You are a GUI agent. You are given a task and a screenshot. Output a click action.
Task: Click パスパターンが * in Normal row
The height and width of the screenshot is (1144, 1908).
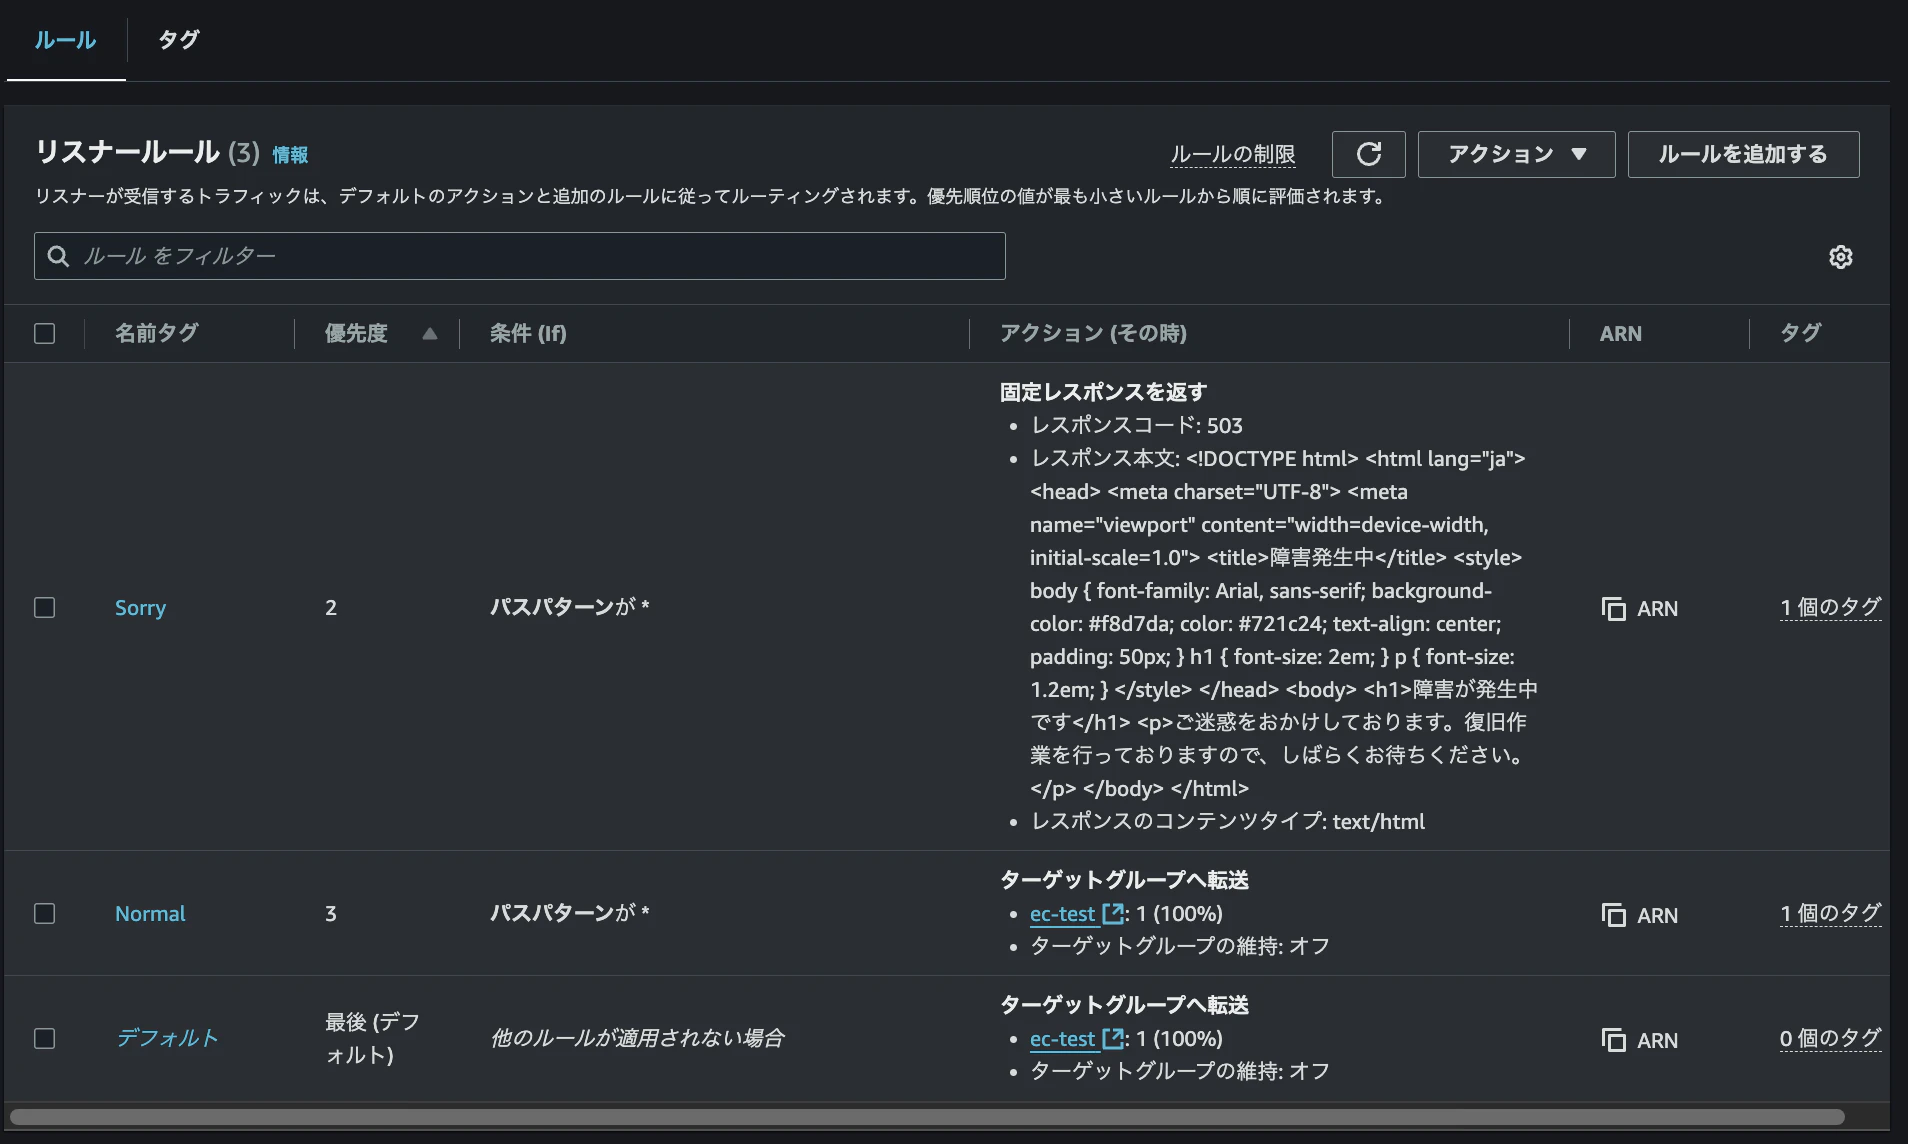(x=570, y=913)
